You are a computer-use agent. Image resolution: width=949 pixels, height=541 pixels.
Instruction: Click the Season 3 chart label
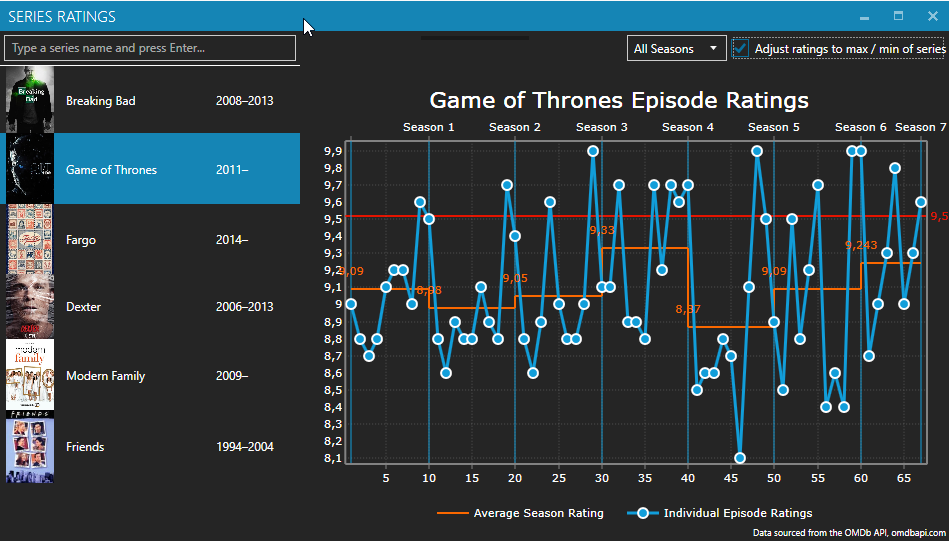click(x=602, y=127)
